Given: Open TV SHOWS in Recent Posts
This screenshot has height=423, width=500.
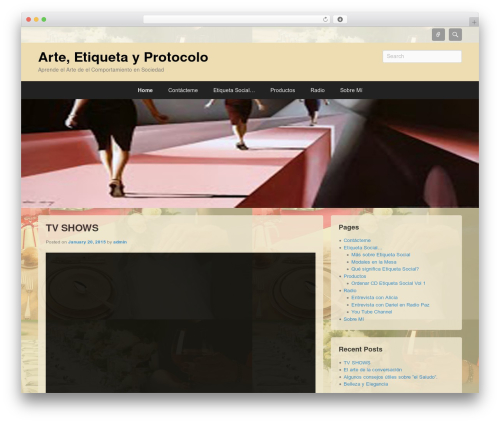Looking at the screenshot, I should [357, 363].
